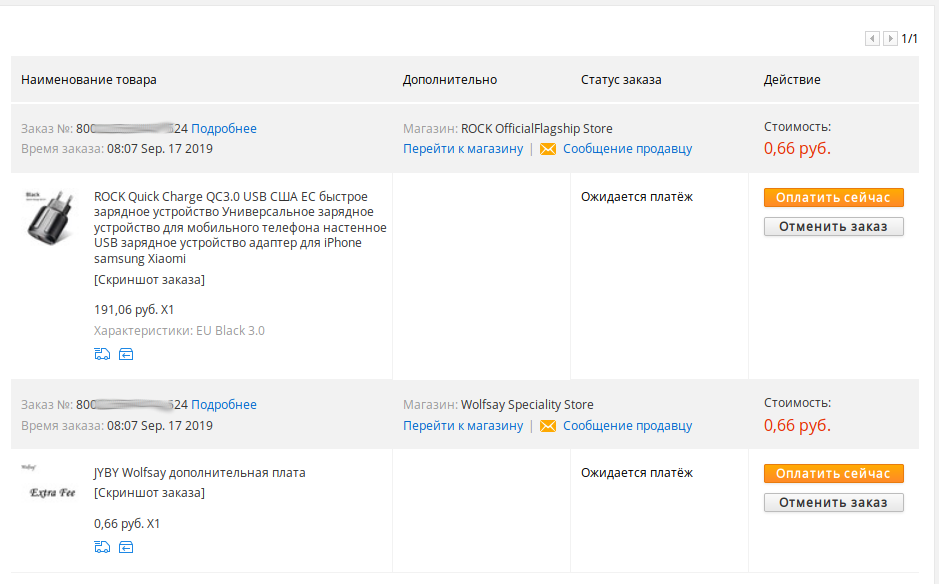This screenshot has width=939, height=584.
Task: Pay now for ROCK charger order
Action: [x=834, y=198]
